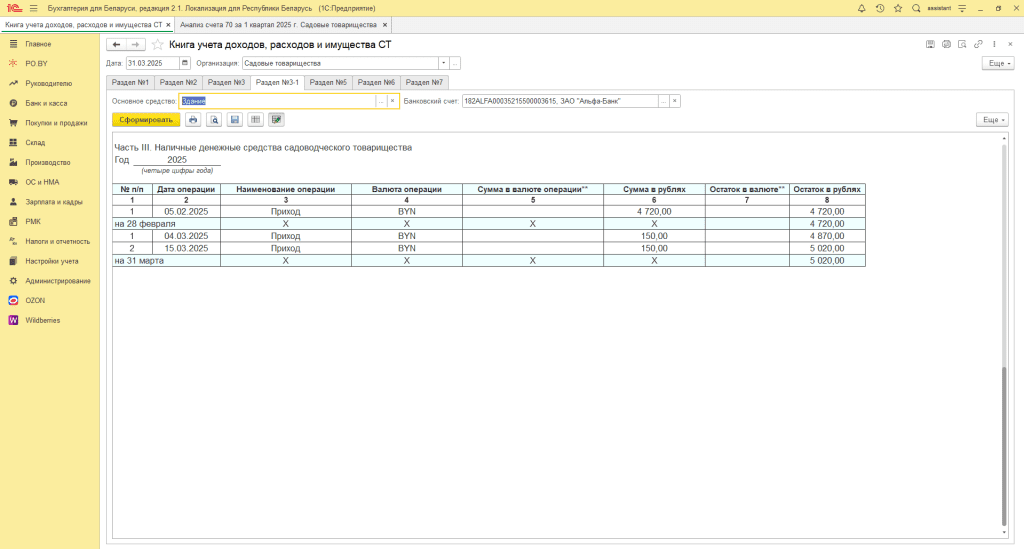The height and width of the screenshot is (549, 1024).
Task: Open the calendar picker for date
Action: [185, 63]
